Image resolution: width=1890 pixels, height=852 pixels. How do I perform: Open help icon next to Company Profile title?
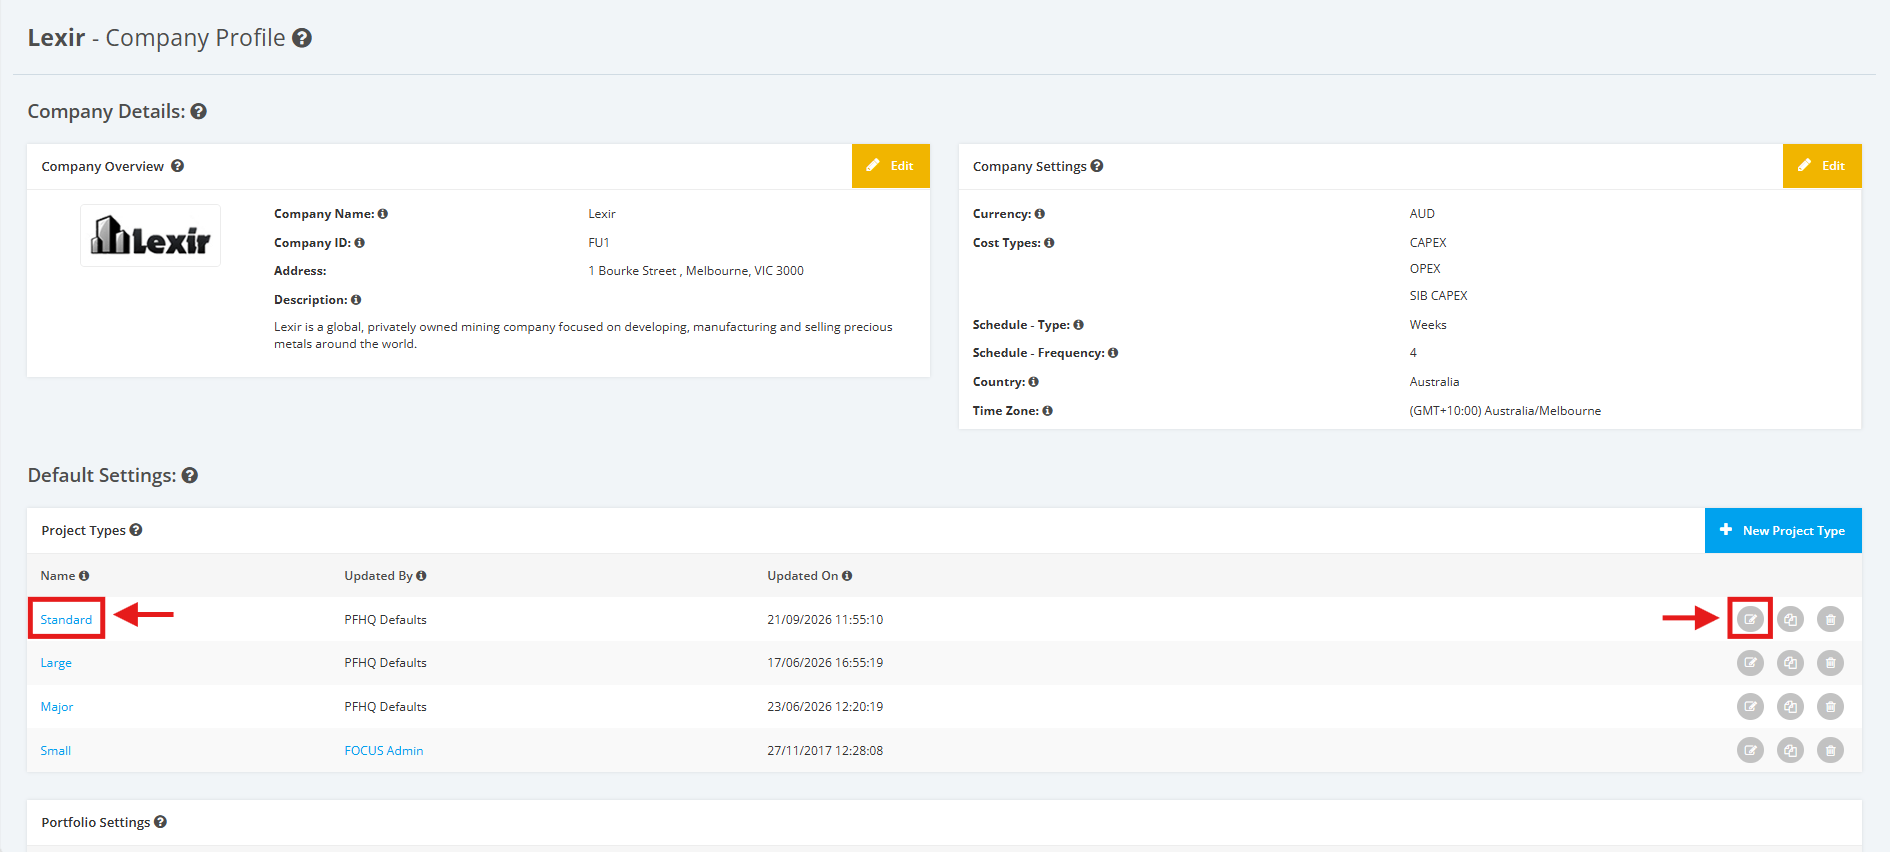302,38
